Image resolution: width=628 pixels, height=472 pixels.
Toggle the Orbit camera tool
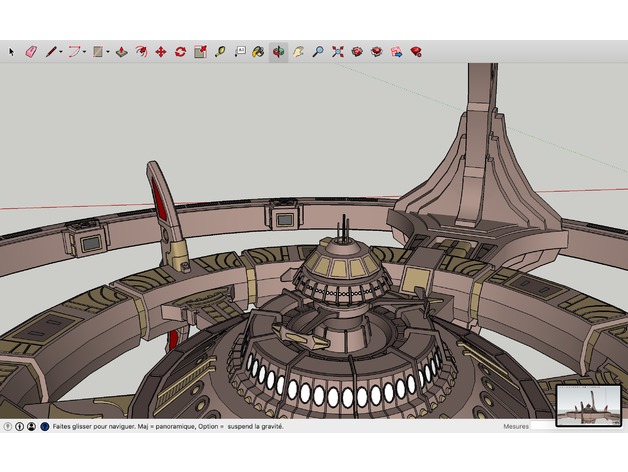(278, 51)
